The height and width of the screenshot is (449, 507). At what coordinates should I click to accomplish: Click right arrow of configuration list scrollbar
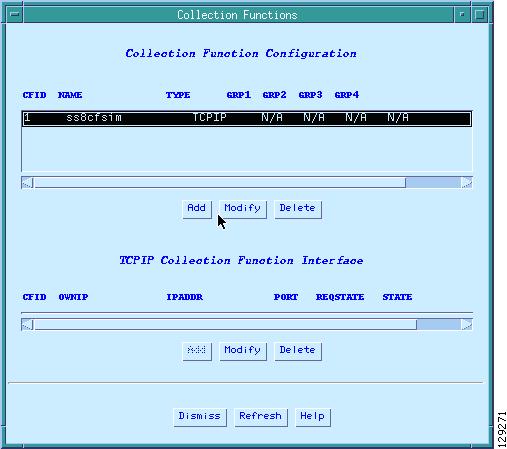pyautogui.click(x=467, y=183)
